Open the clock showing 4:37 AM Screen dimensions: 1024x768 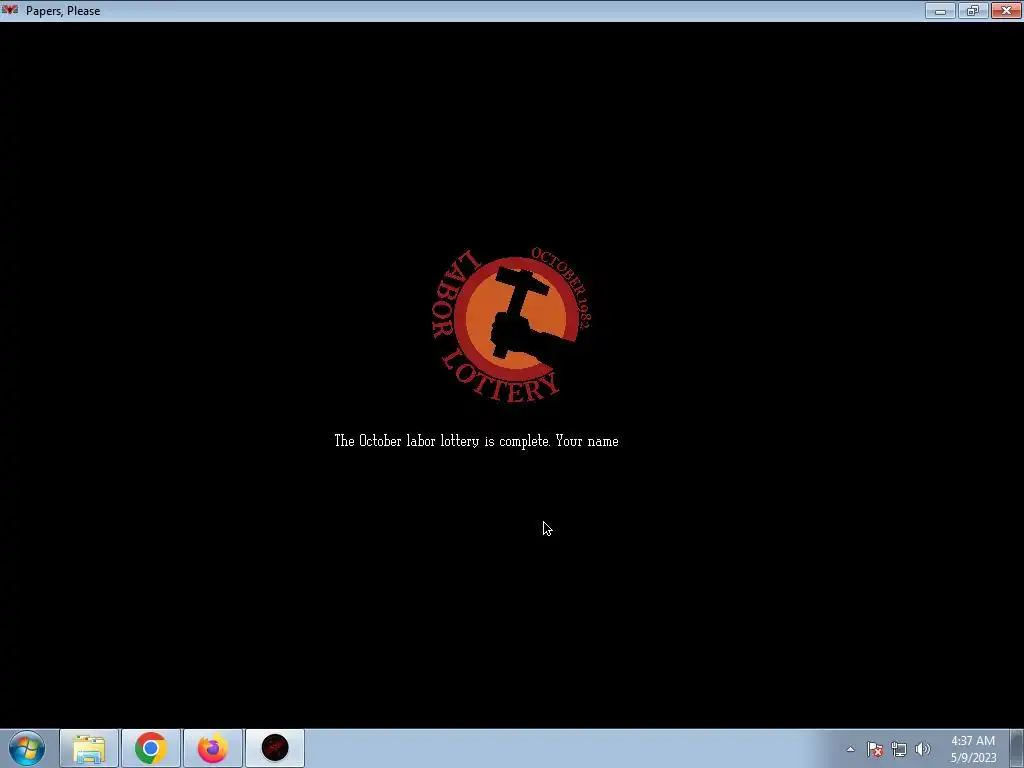coord(973,749)
